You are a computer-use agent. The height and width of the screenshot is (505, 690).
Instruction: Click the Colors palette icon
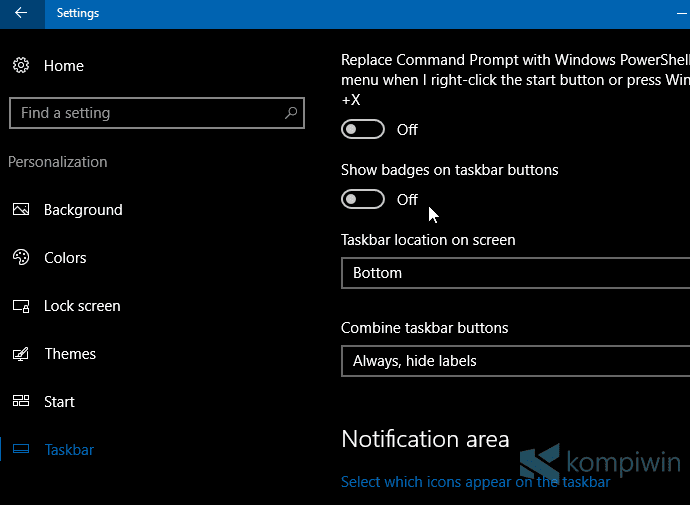[21, 257]
